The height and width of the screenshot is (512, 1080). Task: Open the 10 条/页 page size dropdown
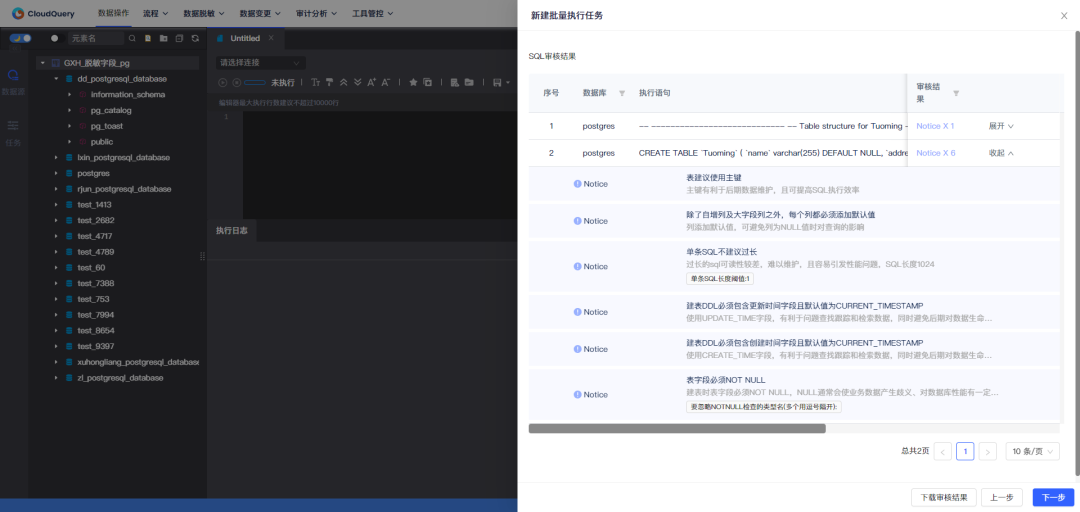pyautogui.click(x=1032, y=451)
